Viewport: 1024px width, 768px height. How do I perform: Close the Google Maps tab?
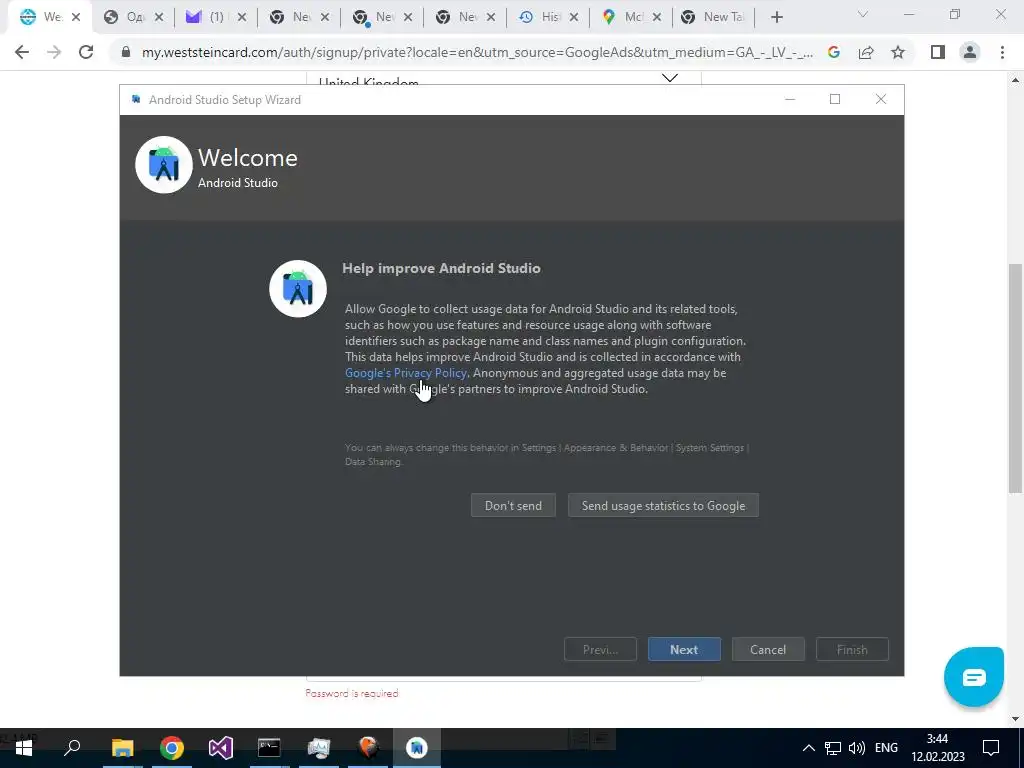[x=656, y=18]
